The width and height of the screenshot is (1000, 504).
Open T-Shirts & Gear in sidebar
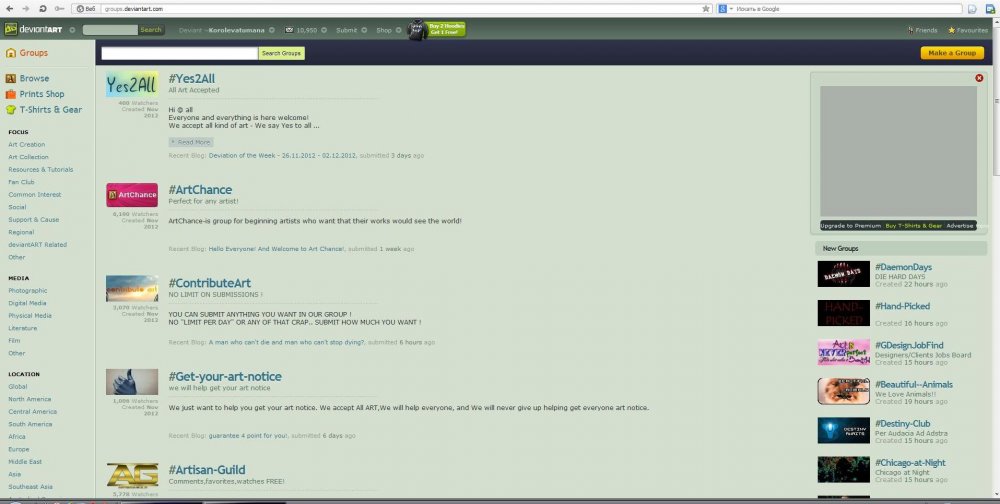click(44, 109)
